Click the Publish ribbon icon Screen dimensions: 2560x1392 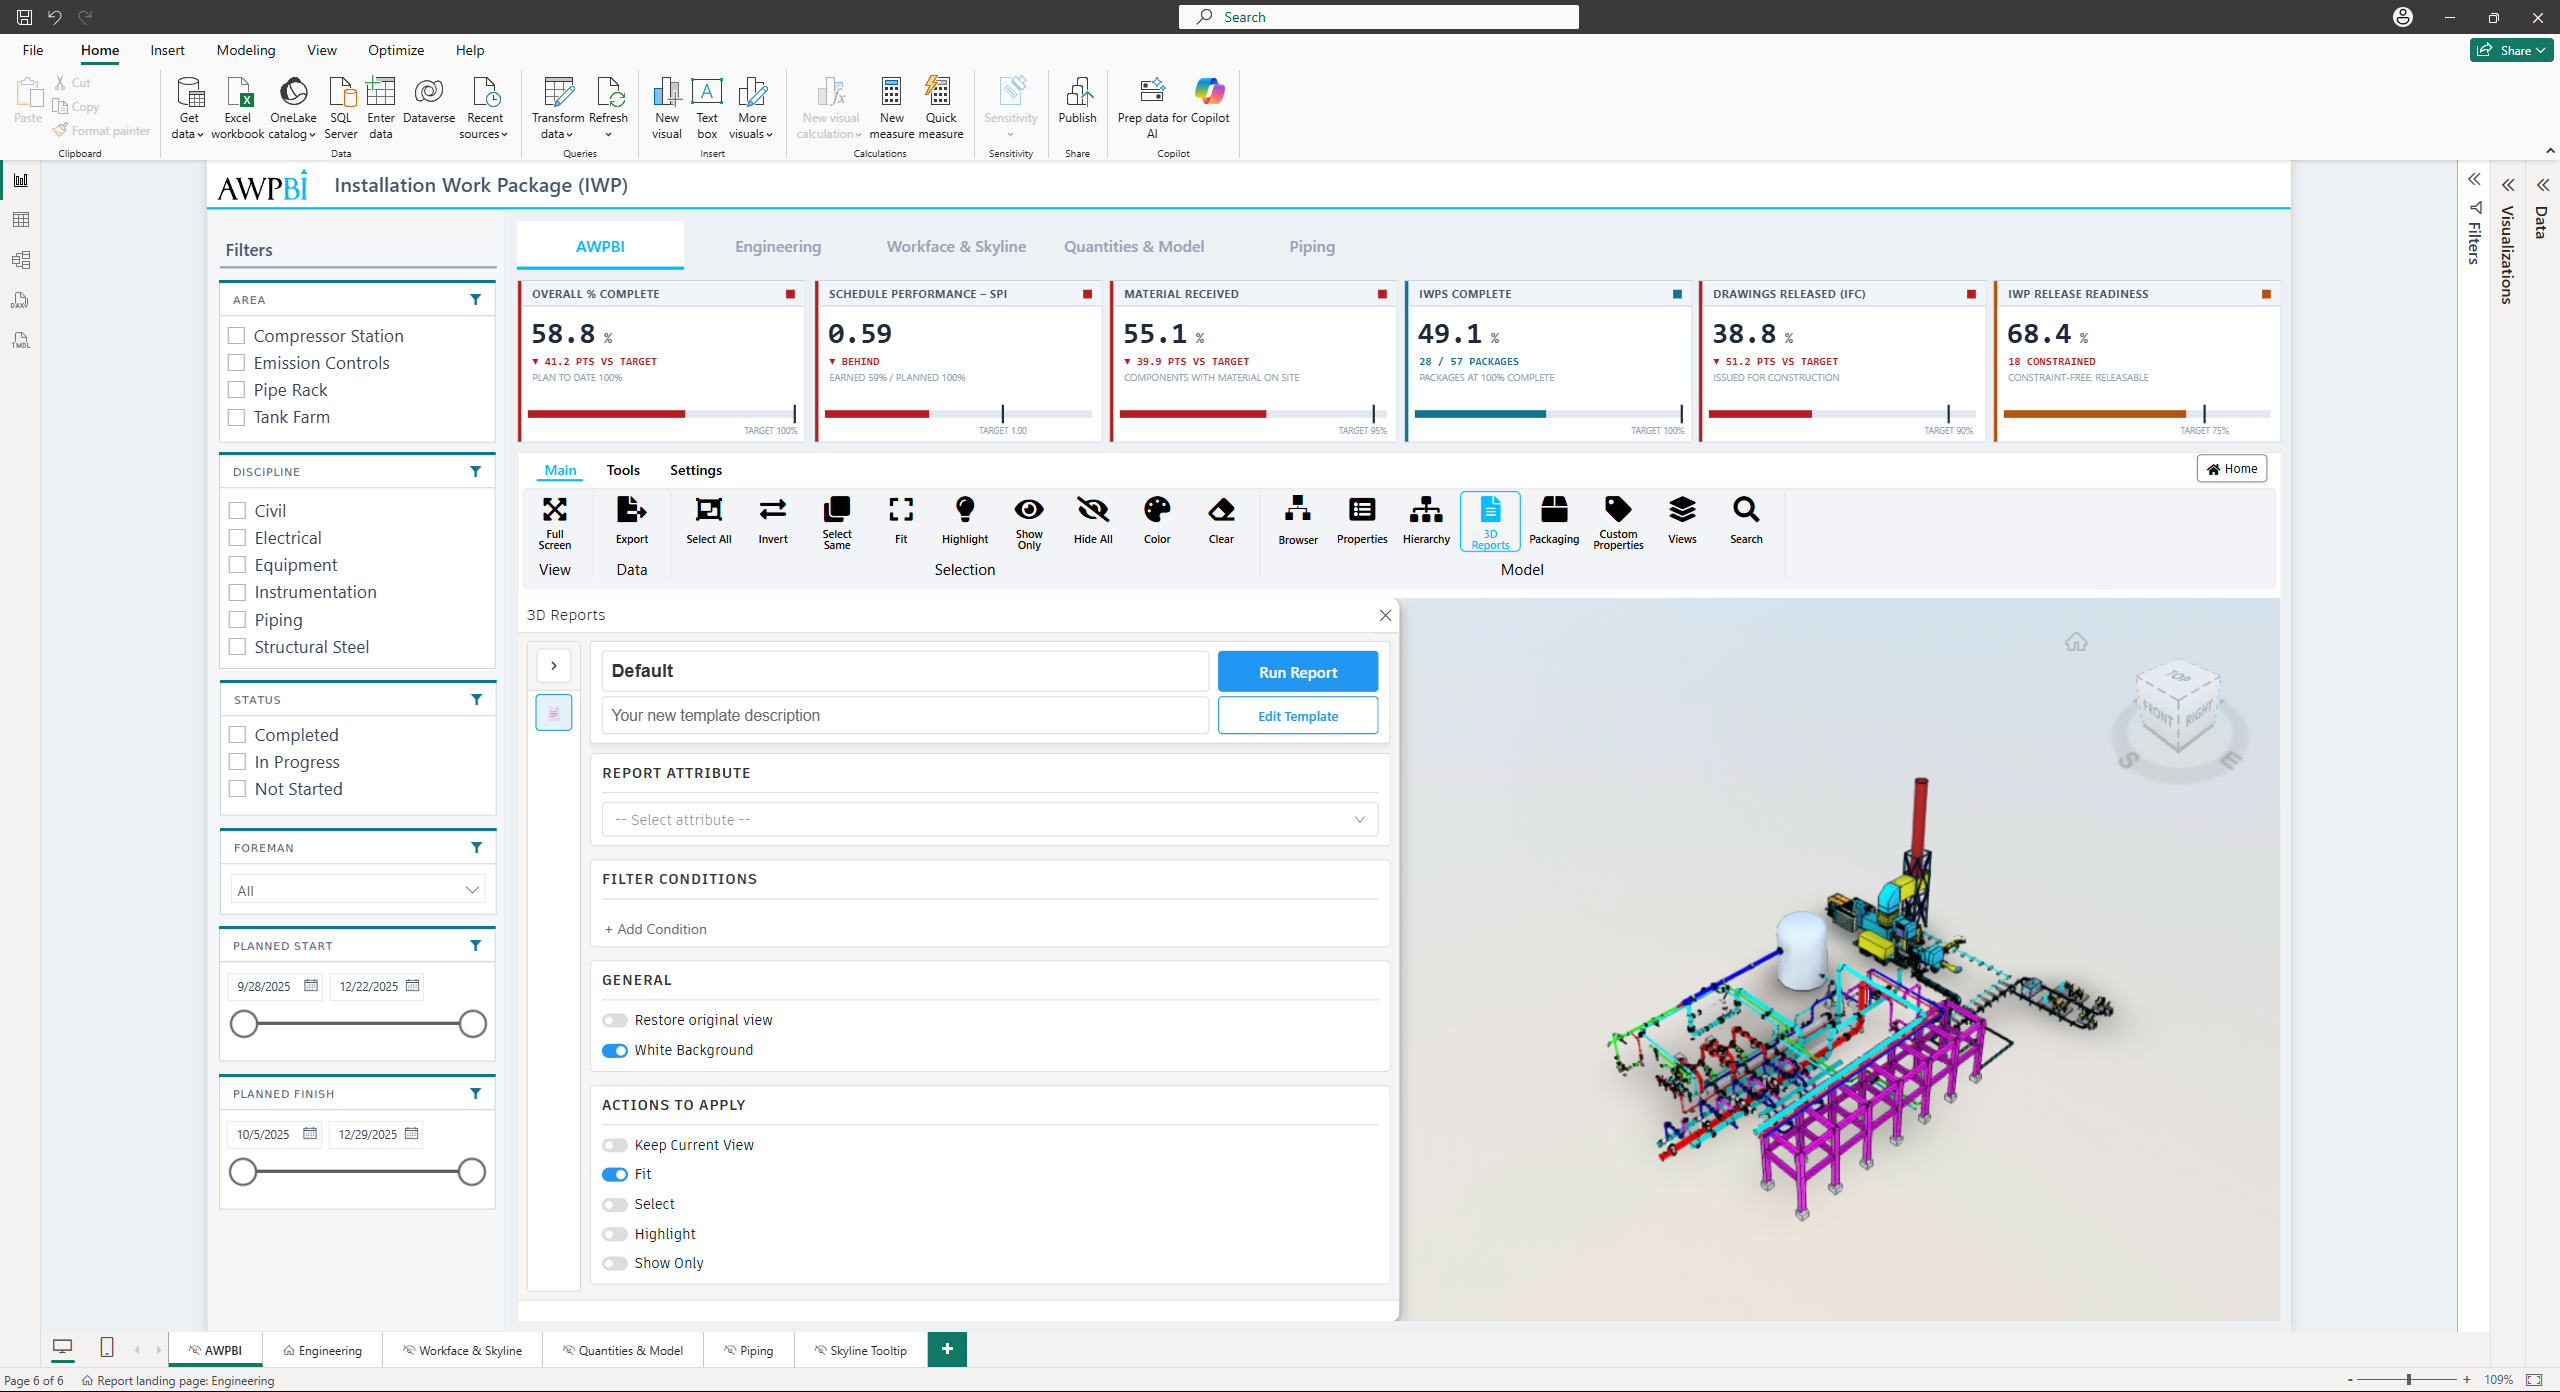coord(1077,101)
